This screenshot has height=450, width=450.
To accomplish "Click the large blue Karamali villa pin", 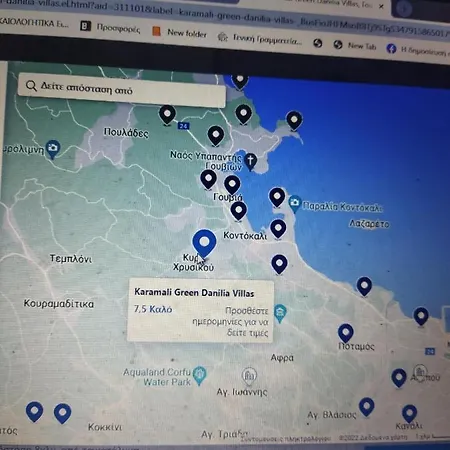I will point(204,243).
